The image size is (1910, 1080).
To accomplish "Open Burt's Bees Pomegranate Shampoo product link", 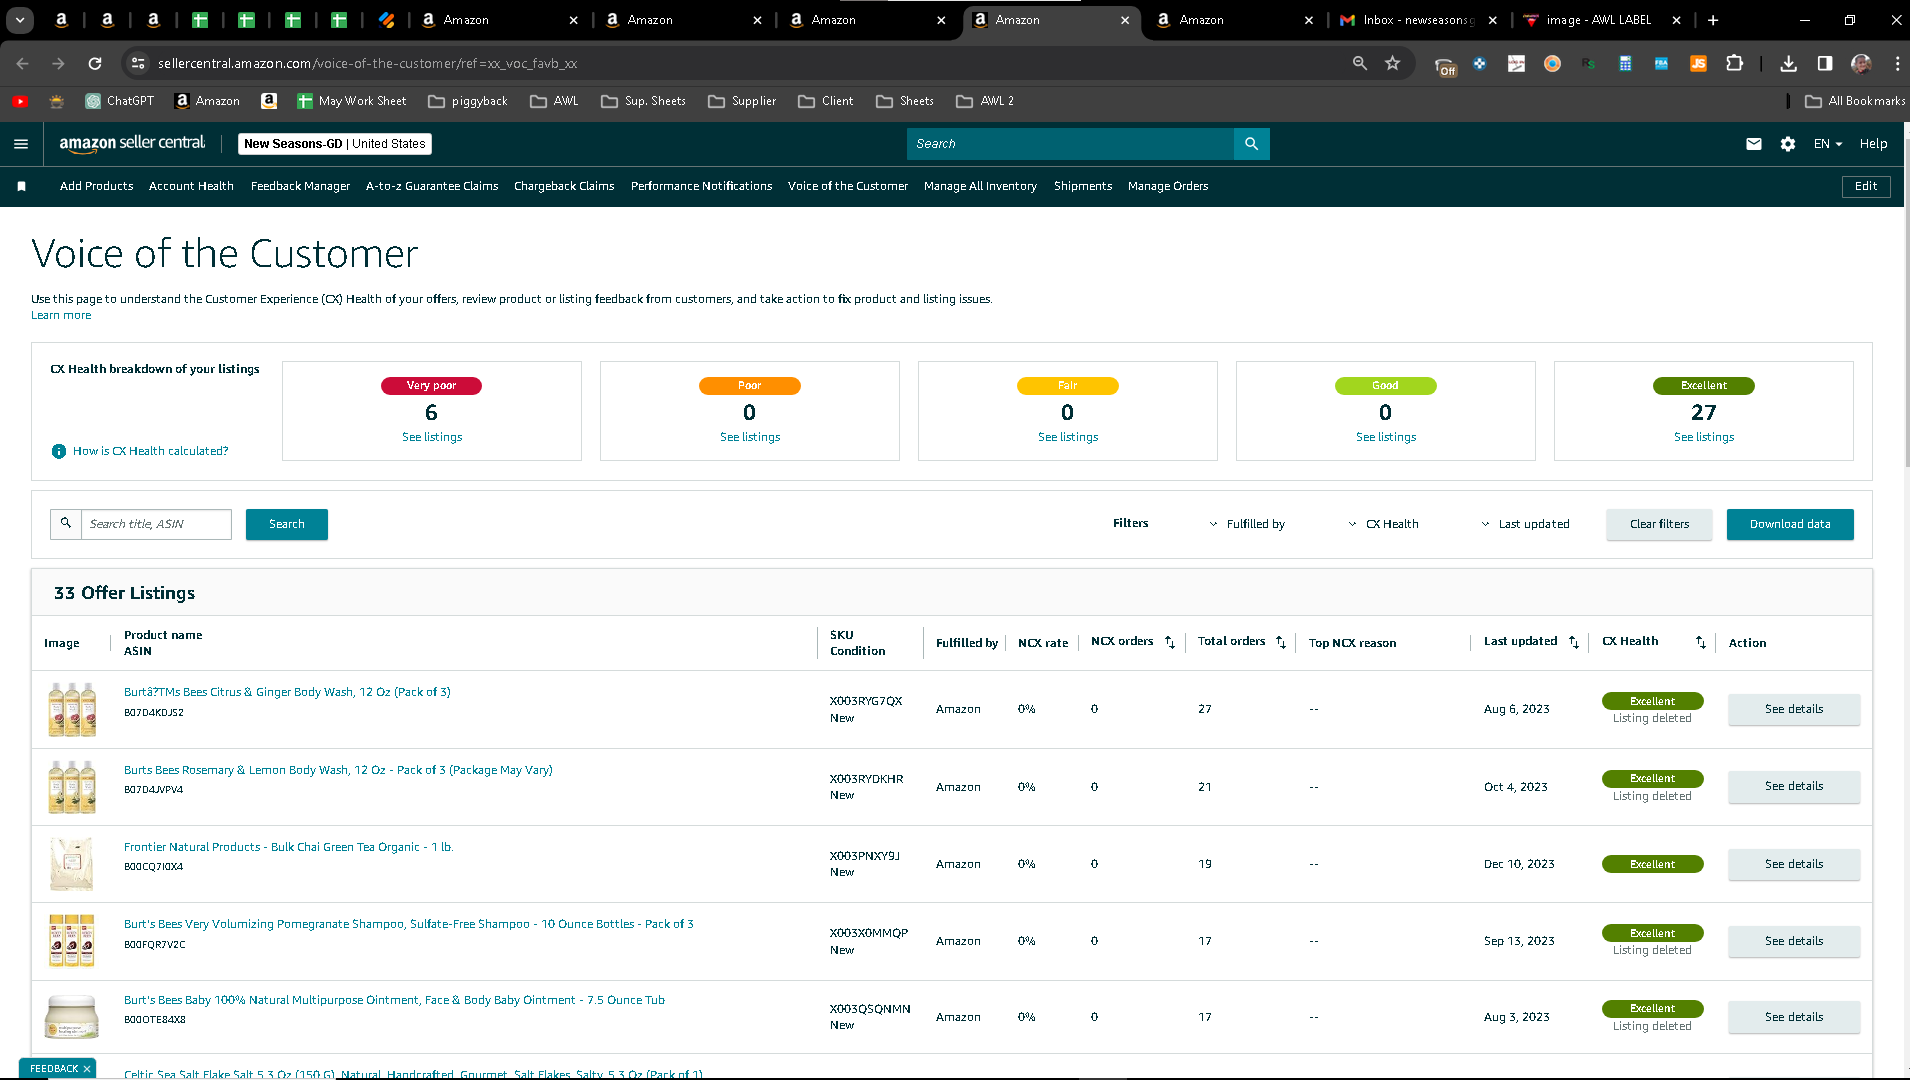I will pyautogui.click(x=409, y=924).
